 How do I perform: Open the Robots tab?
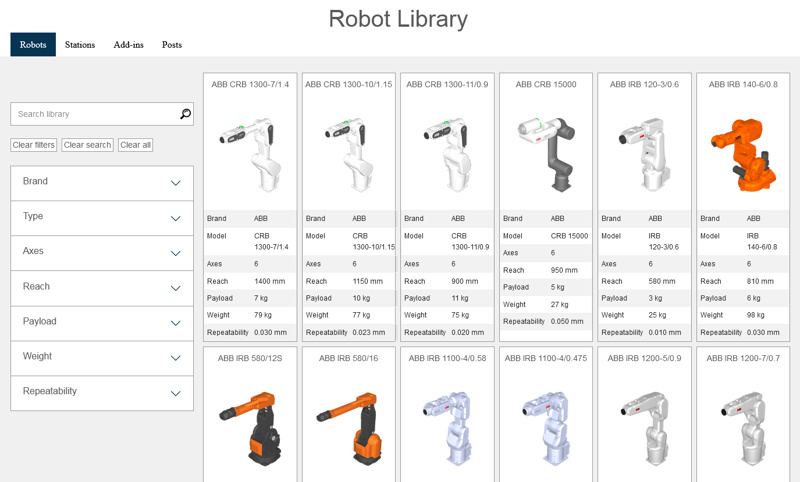33,45
